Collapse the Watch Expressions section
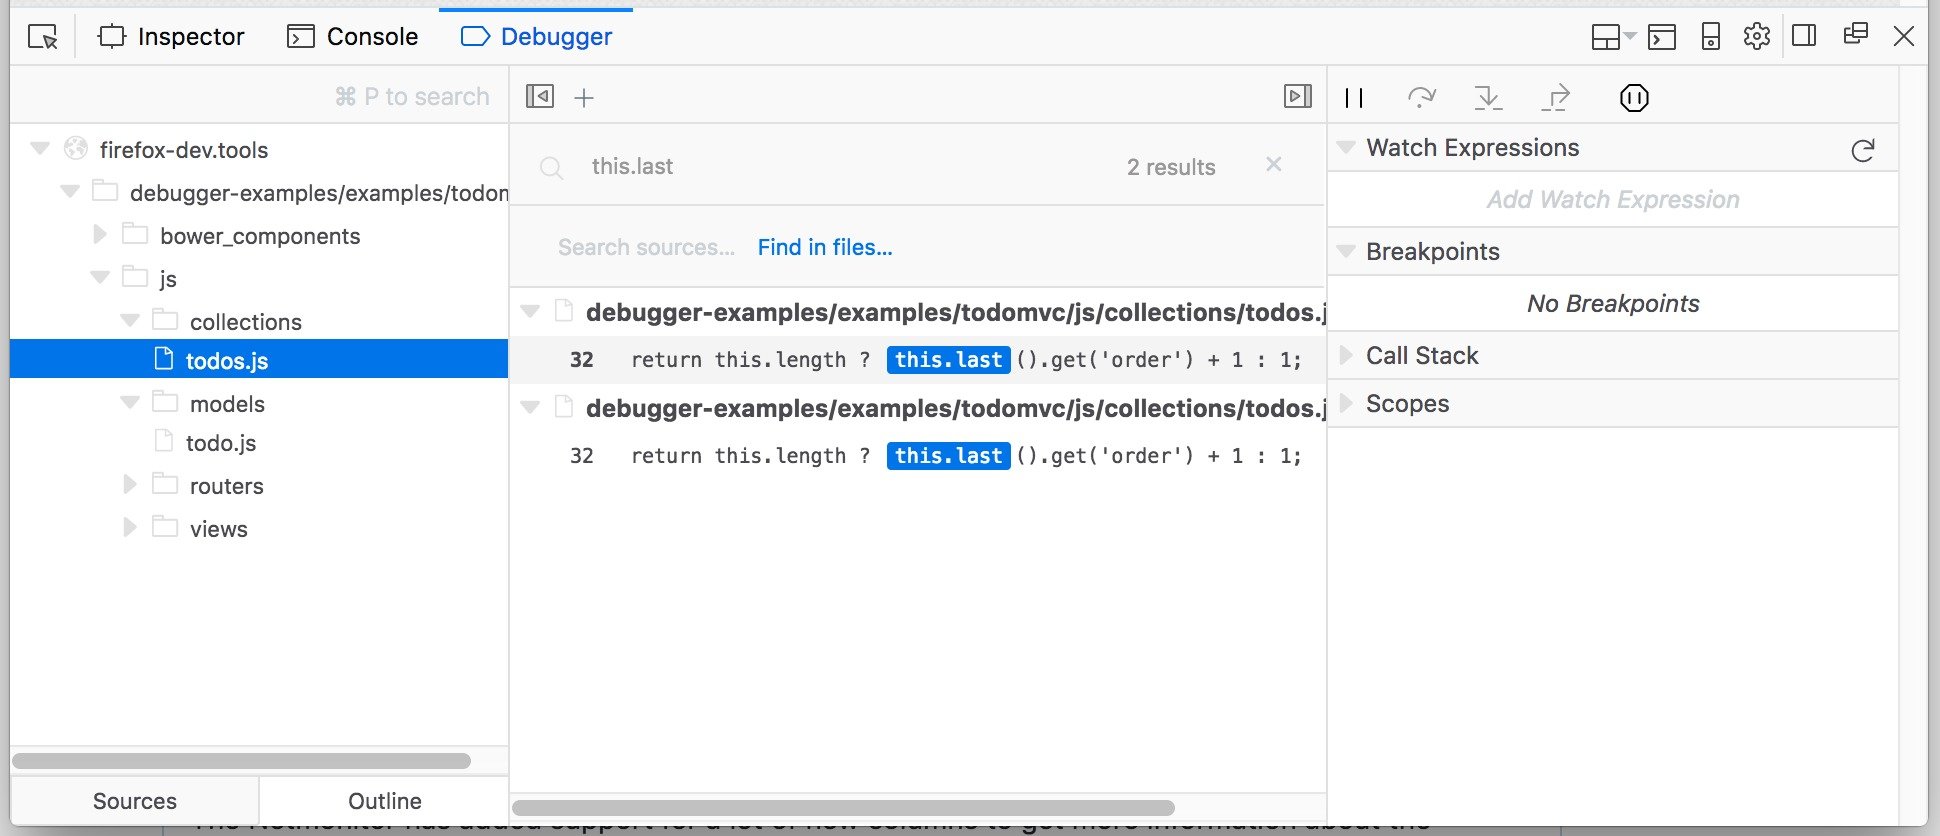 (x=1346, y=147)
